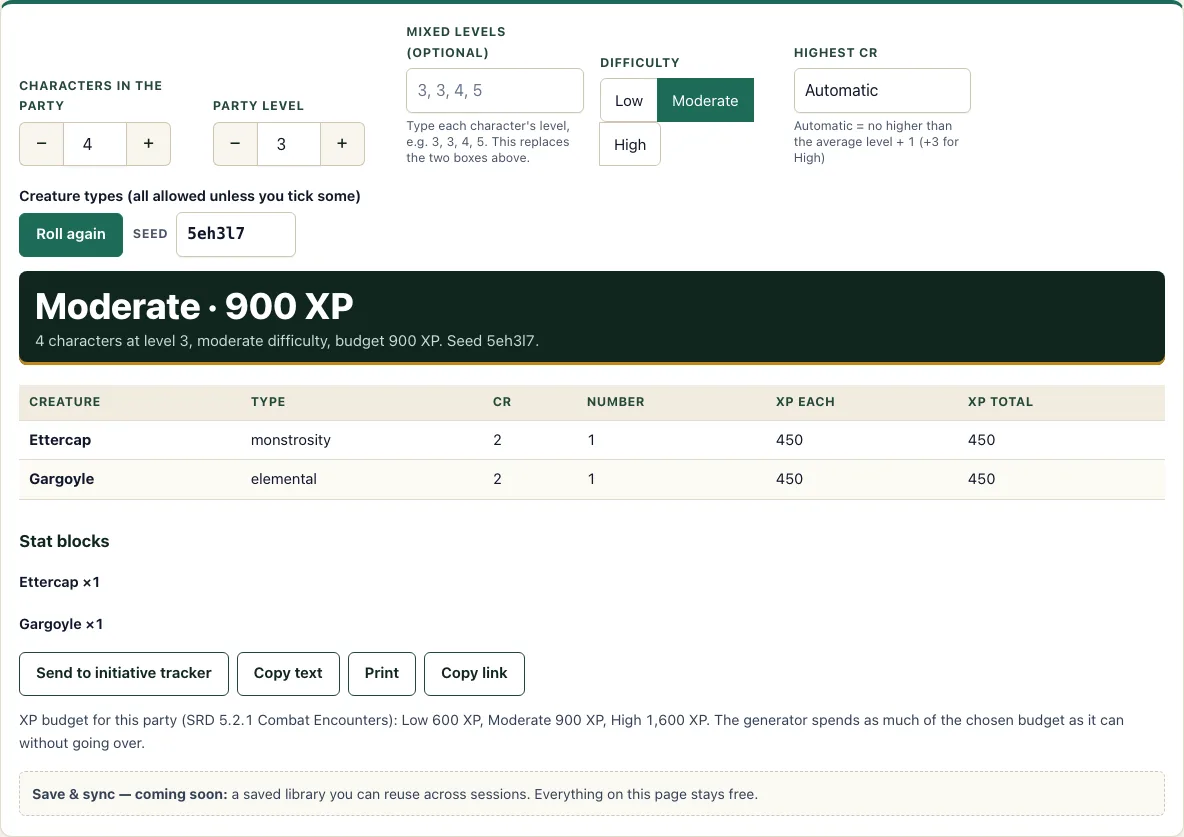
Task: Click the Moderate · 900 XP heading
Action: point(194,306)
